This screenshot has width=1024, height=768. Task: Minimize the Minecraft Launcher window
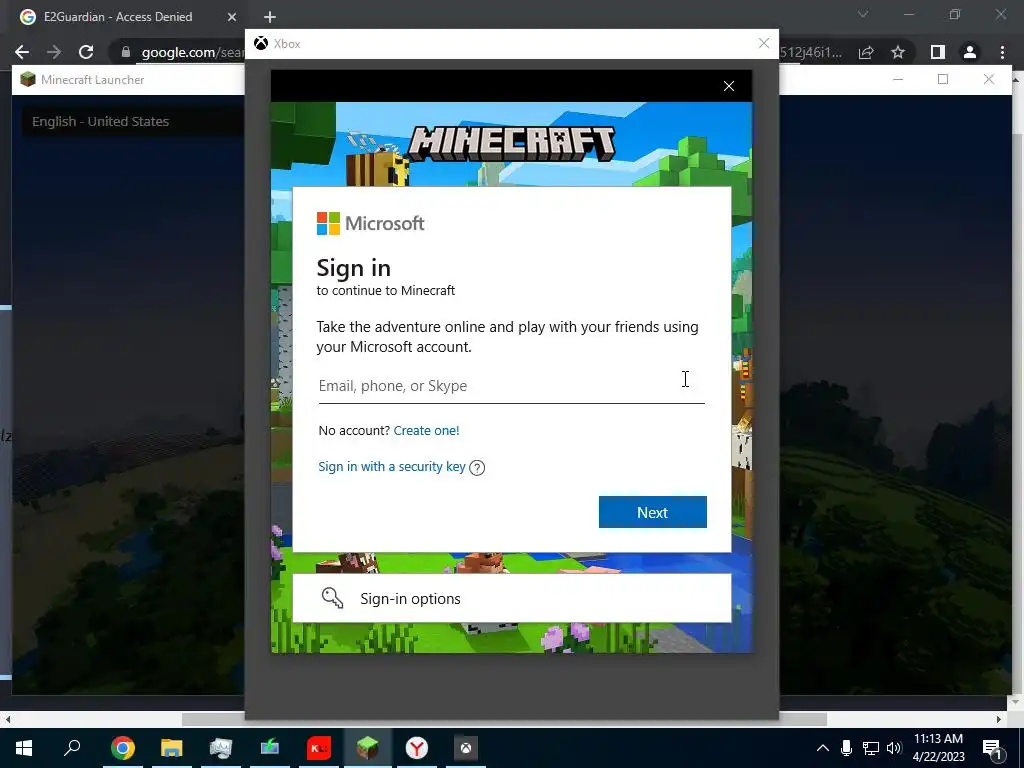pos(898,79)
